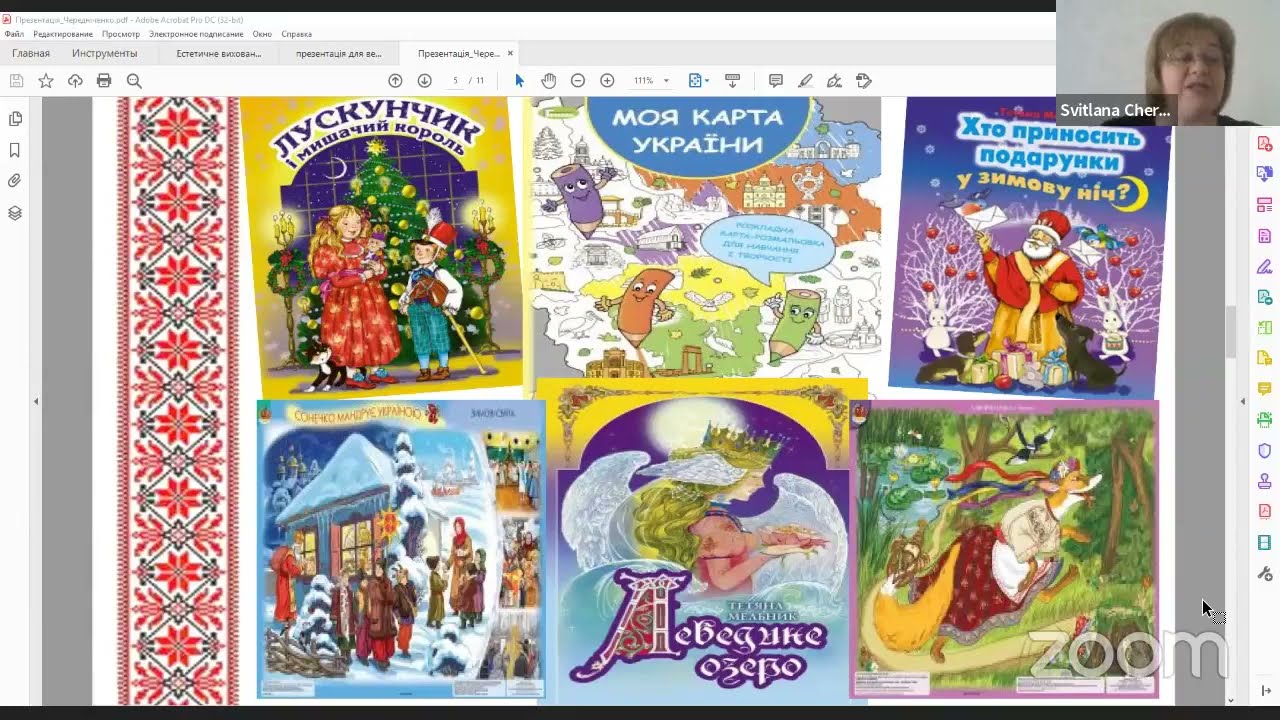Open the Scan & OCR tool
Viewport: 1280px width, 720px height.
pos(1265,420)
